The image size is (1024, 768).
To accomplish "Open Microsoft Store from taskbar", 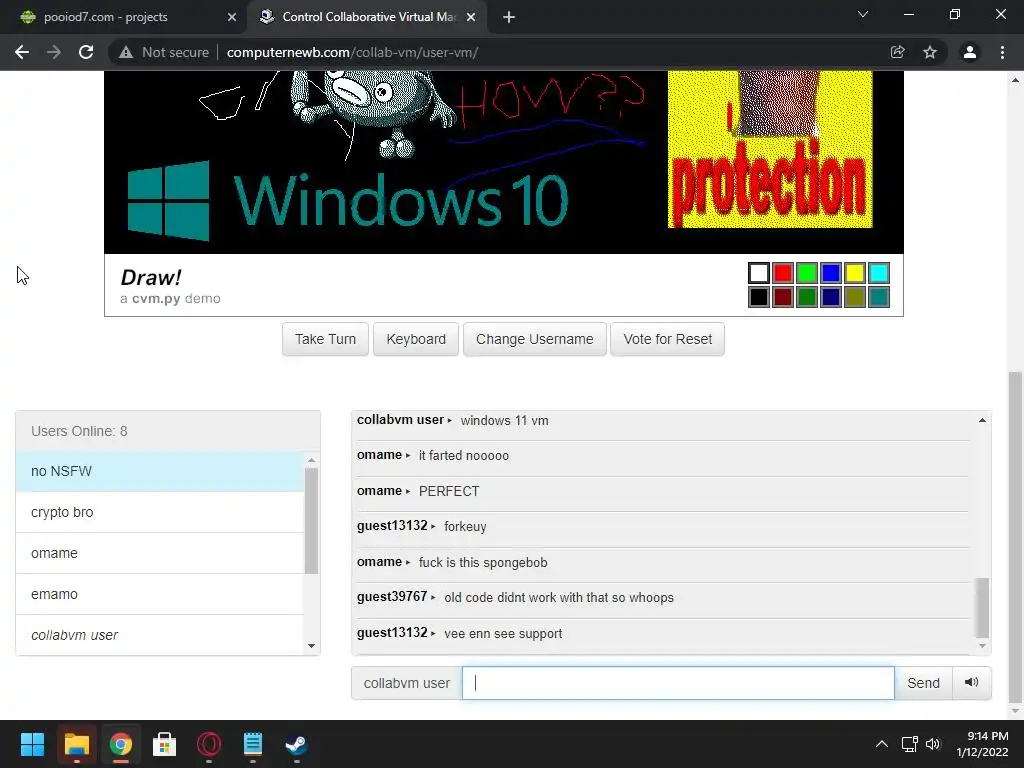I will tap(165, 744).
